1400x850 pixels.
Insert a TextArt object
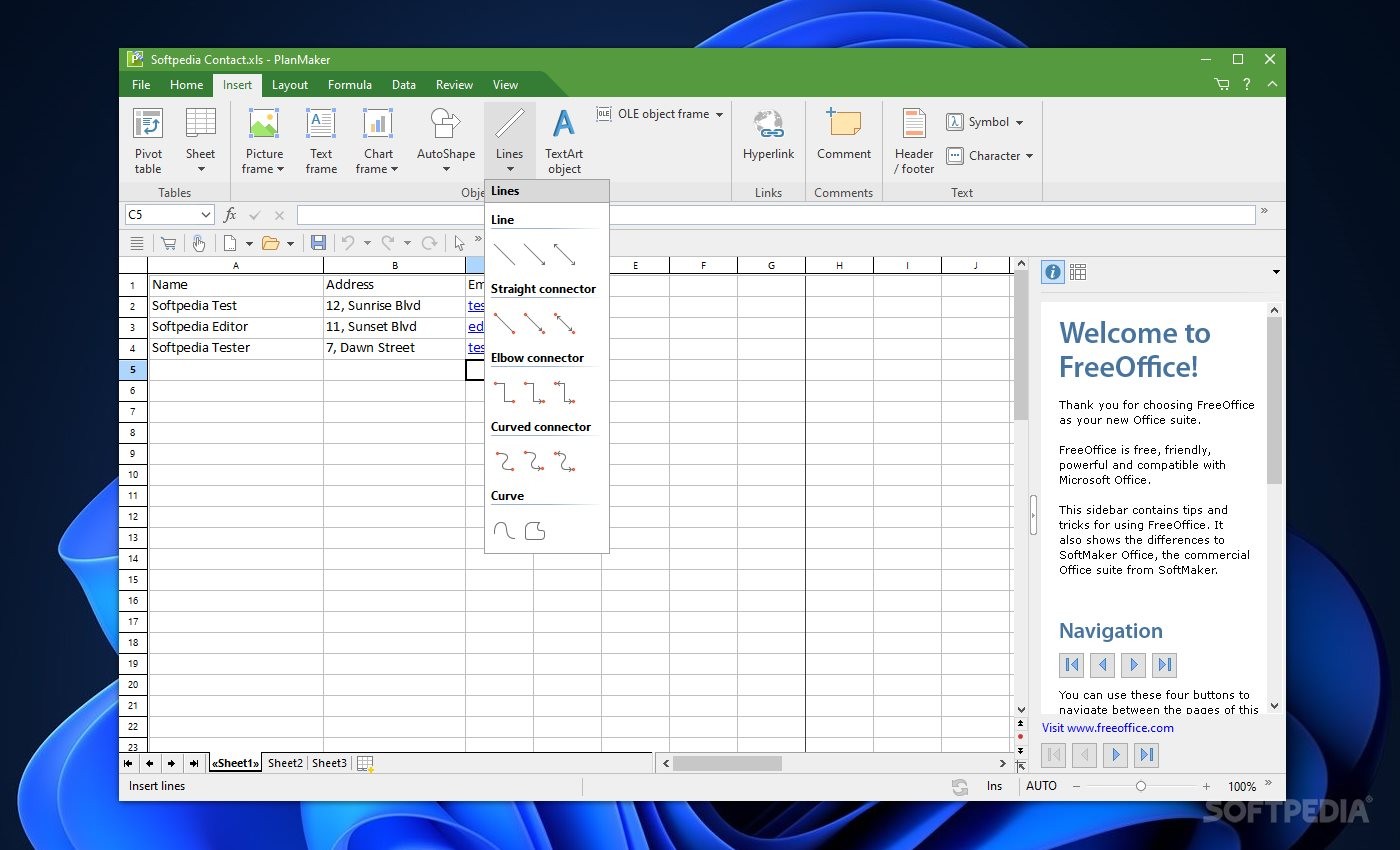click(x=564, y=141)
